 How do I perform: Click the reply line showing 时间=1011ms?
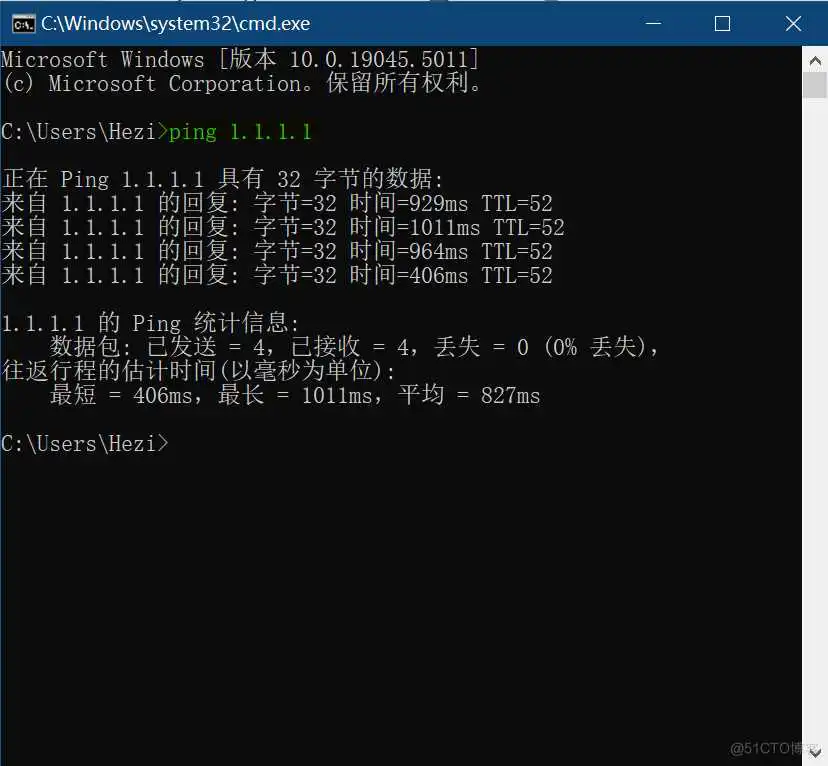tap(283, 228)
